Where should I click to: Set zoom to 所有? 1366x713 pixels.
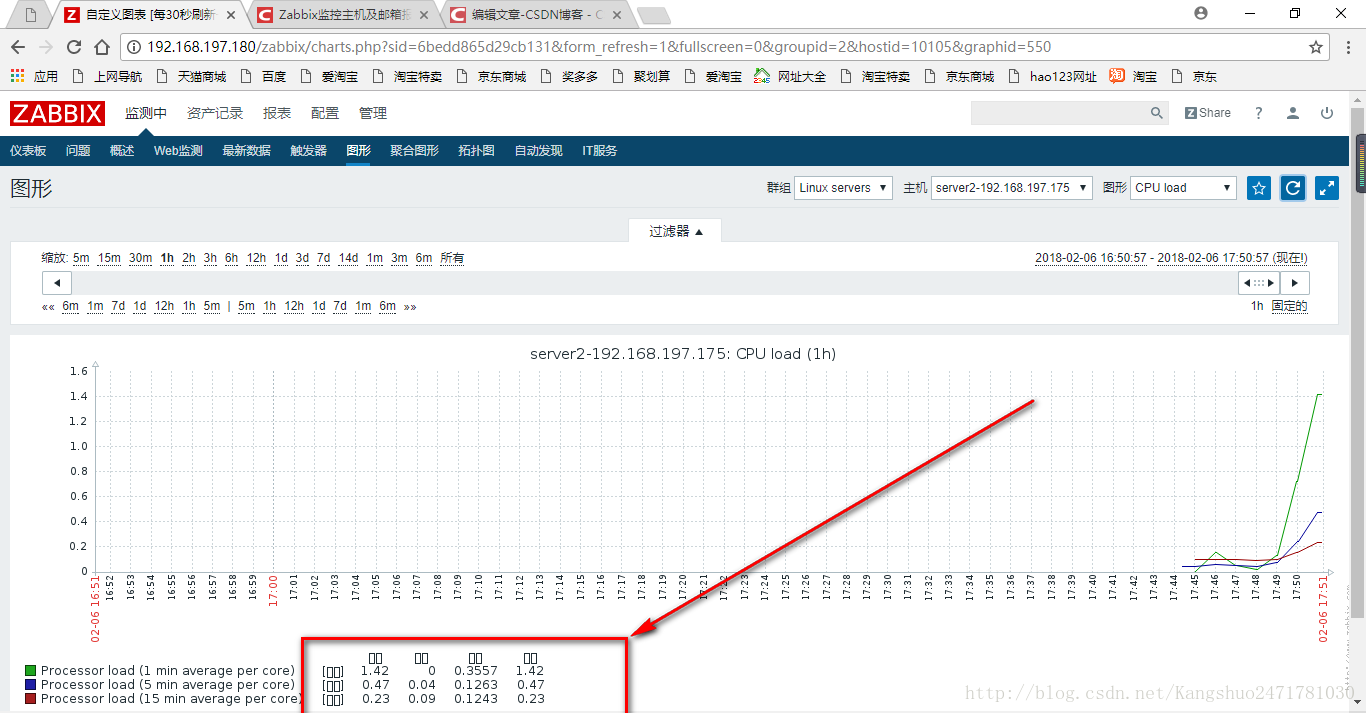(452, 258)
